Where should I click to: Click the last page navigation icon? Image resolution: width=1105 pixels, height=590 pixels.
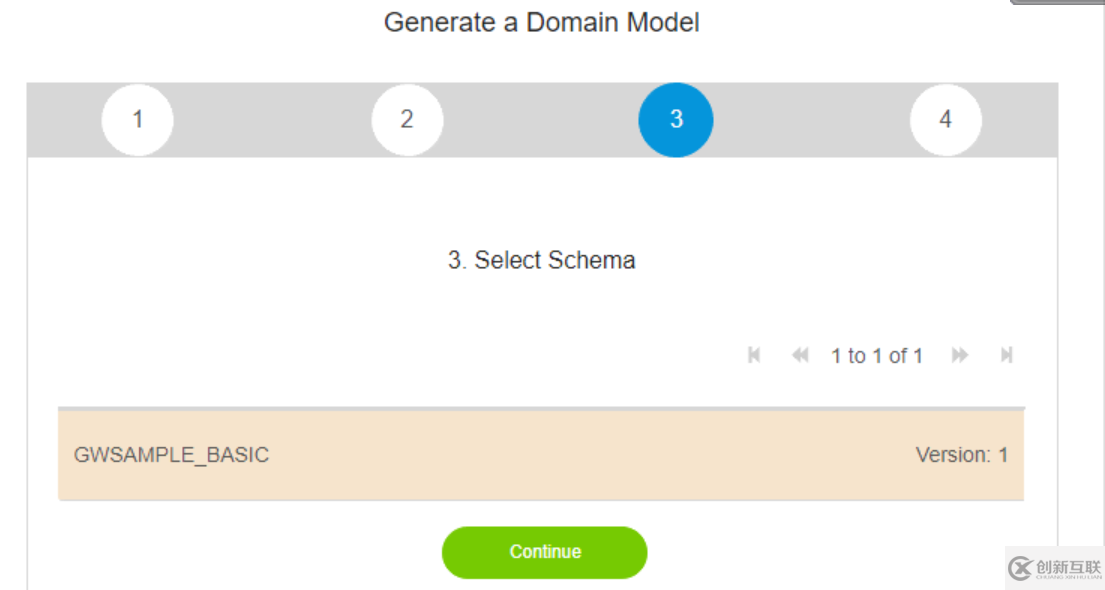coord(1005,355)
